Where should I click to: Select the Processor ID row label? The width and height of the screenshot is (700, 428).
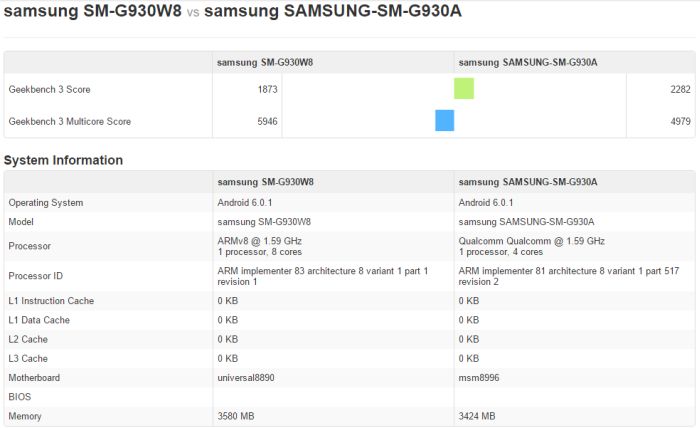(36, 276)
